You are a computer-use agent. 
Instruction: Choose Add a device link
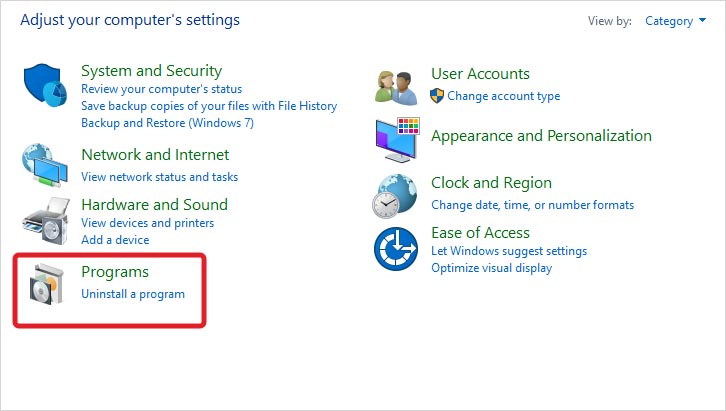[x=115, y=240]
